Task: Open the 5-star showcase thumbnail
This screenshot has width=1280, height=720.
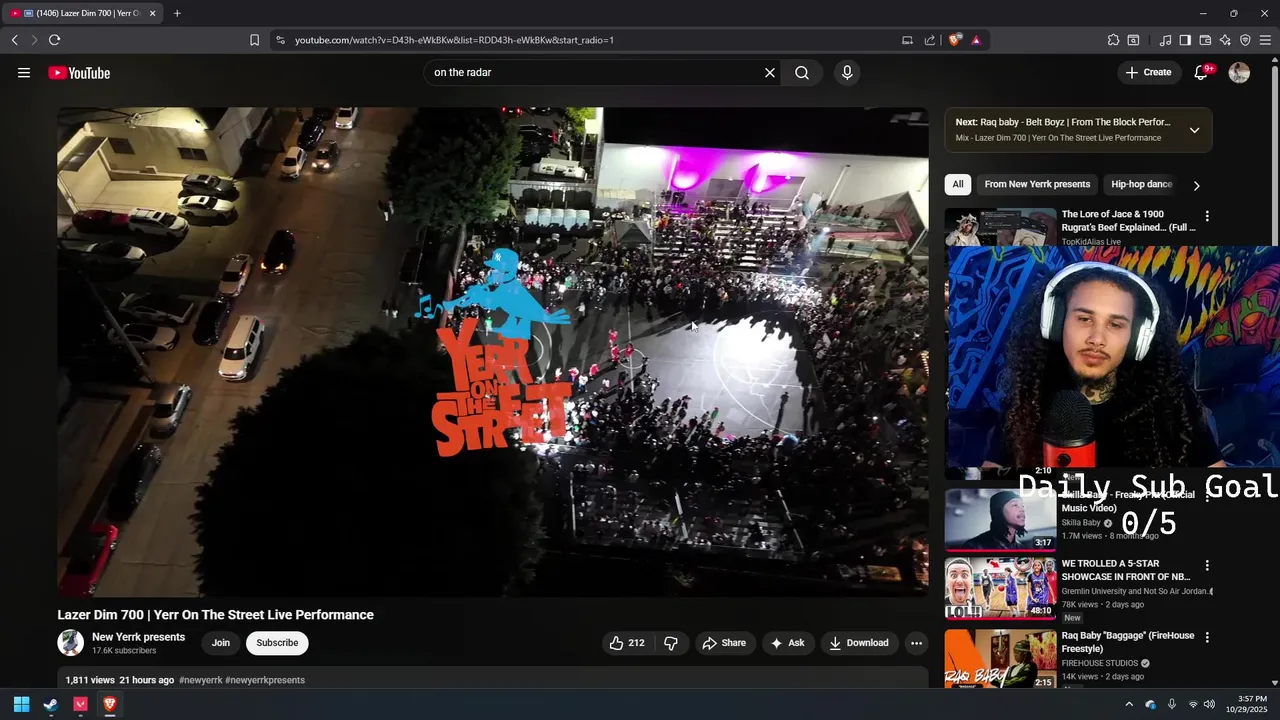Action: coord(1000,588)
